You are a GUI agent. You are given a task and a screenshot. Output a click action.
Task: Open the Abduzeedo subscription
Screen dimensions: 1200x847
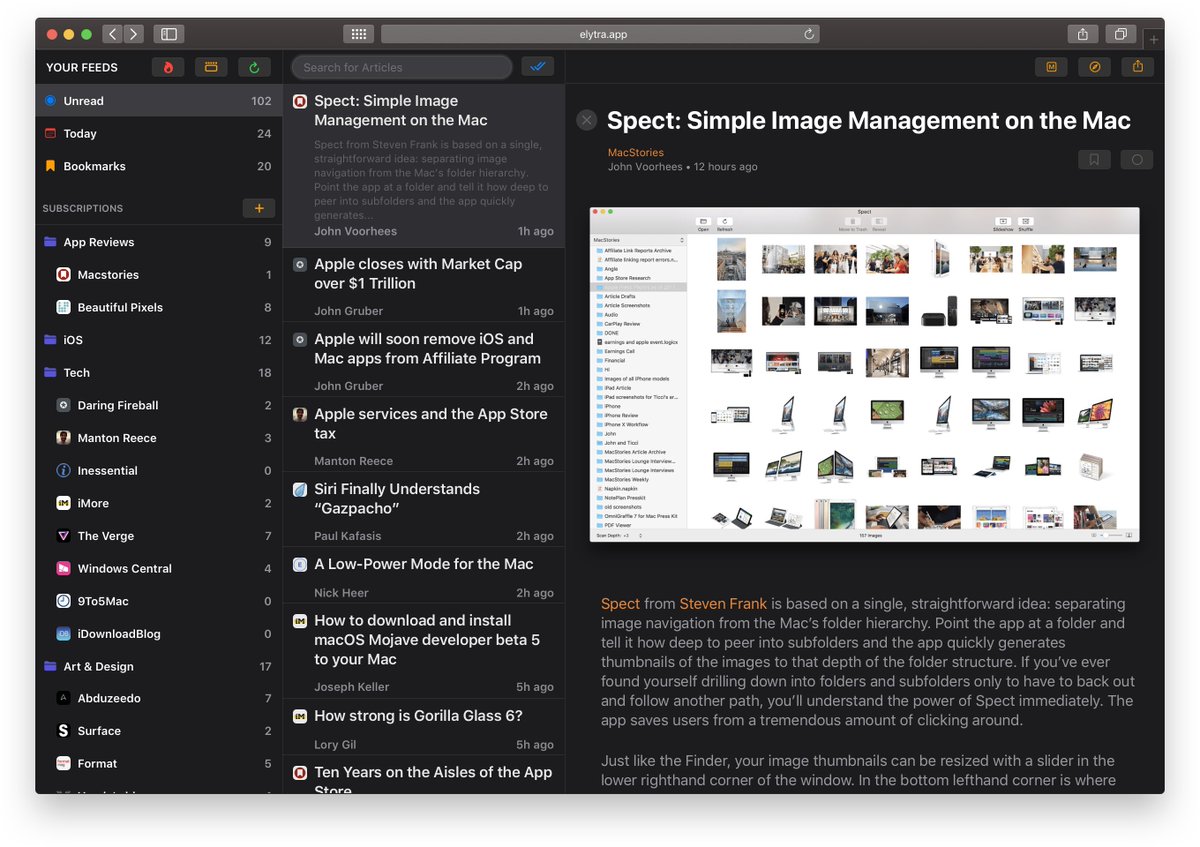pyautogui.click(x=159, y=698)
